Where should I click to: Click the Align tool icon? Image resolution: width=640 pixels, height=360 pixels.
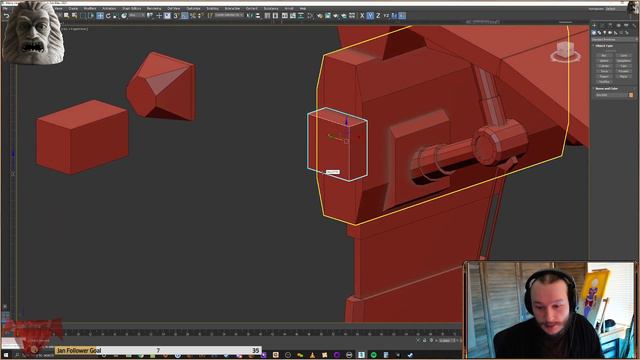(258, 16)
